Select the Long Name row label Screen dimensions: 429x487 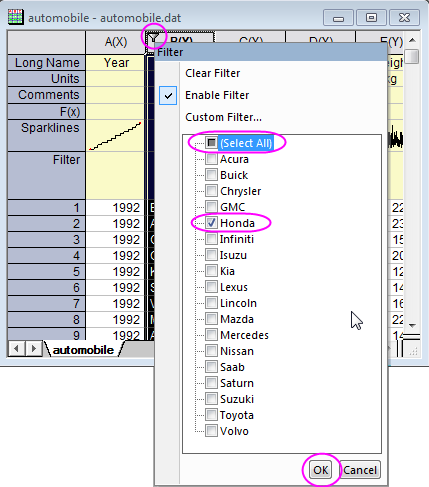coord(46,63)
